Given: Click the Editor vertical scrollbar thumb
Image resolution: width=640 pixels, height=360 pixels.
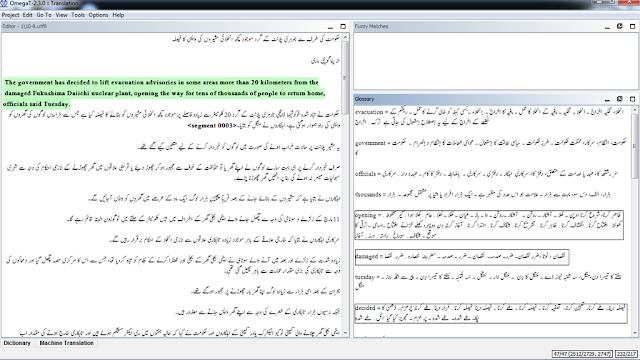Looking at the screenshot, I should [345, 78].
